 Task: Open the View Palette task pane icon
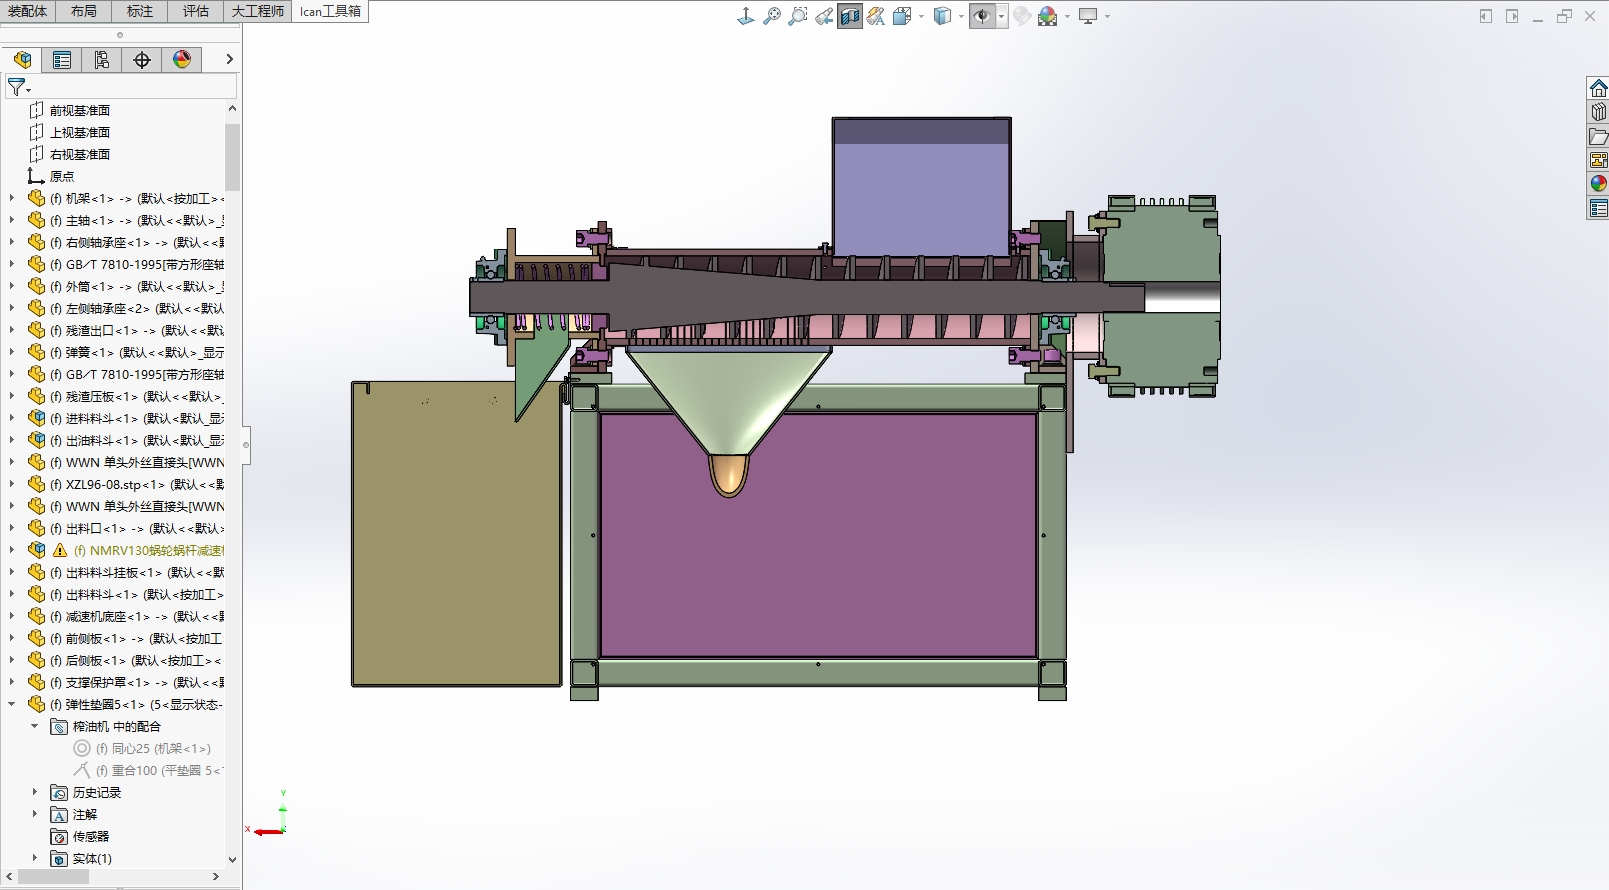point(1598,160)
